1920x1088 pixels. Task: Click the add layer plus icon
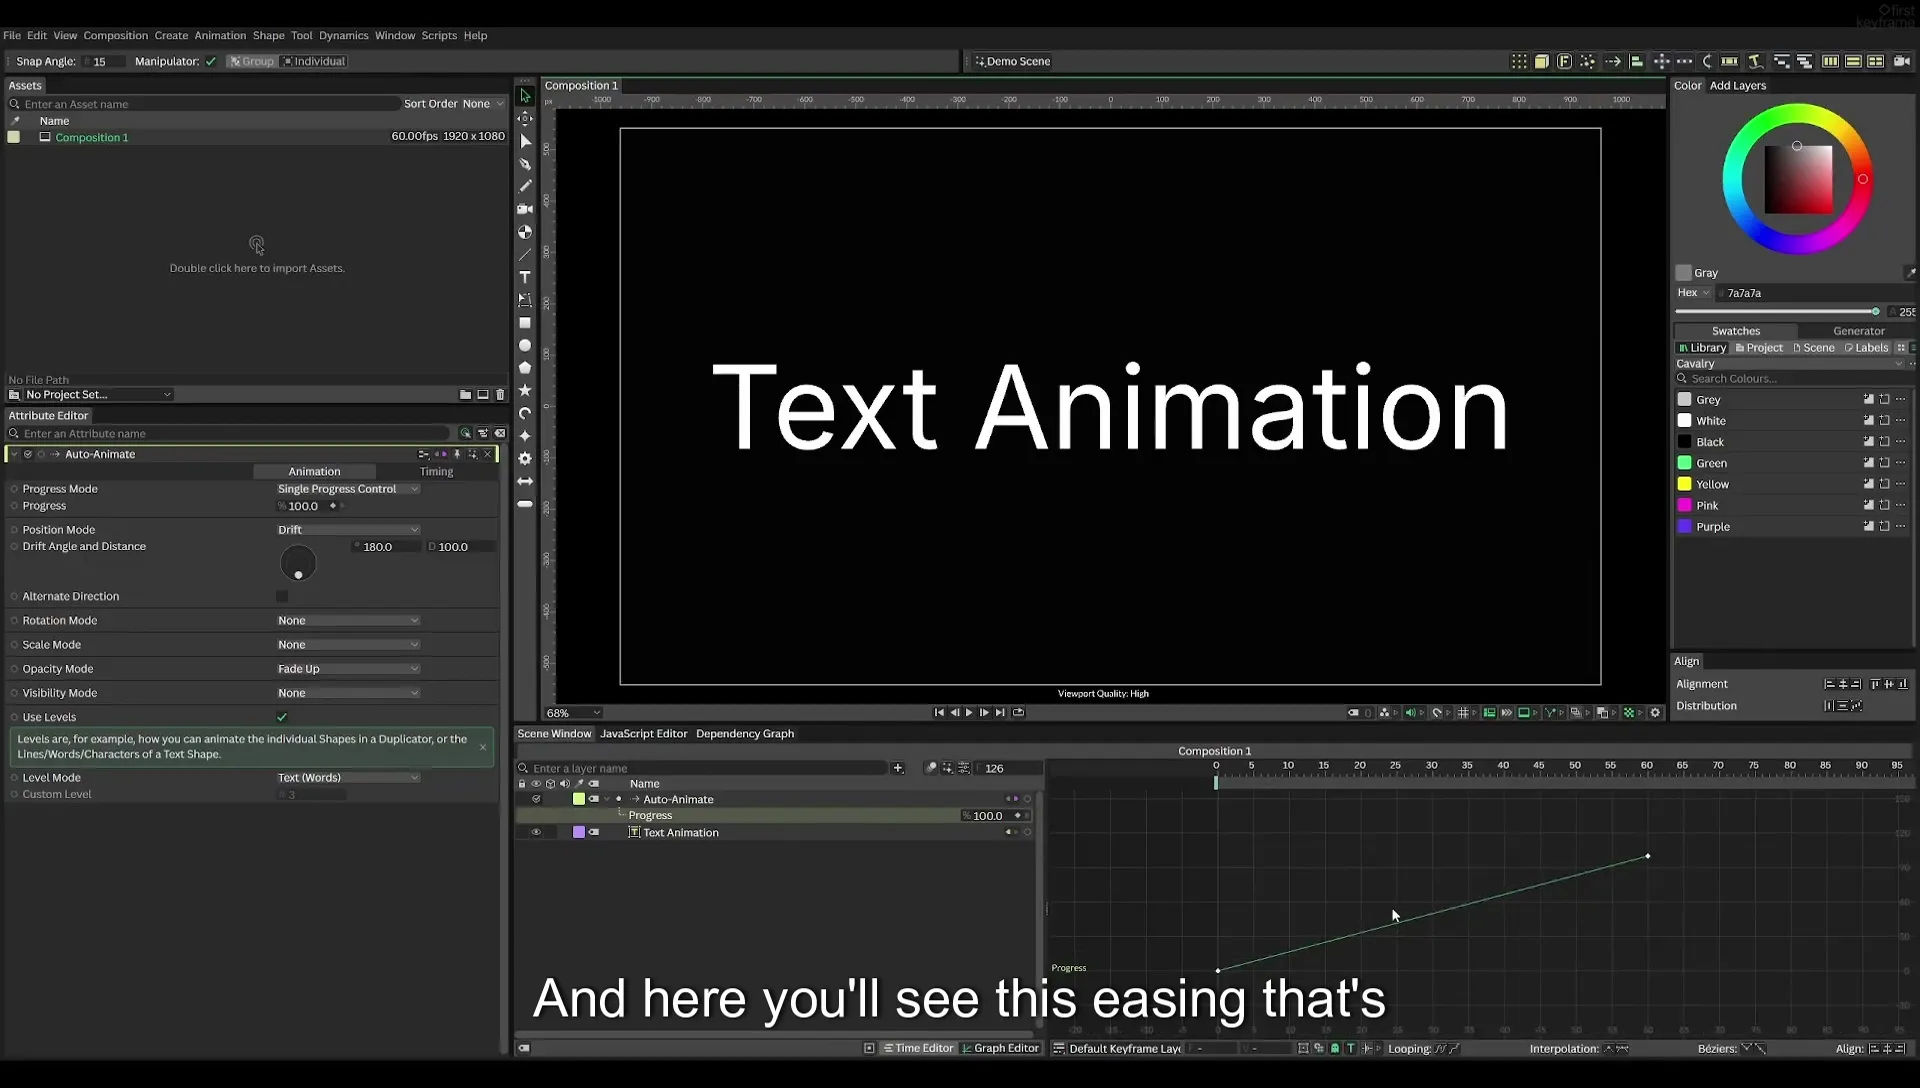coord(898,768)
